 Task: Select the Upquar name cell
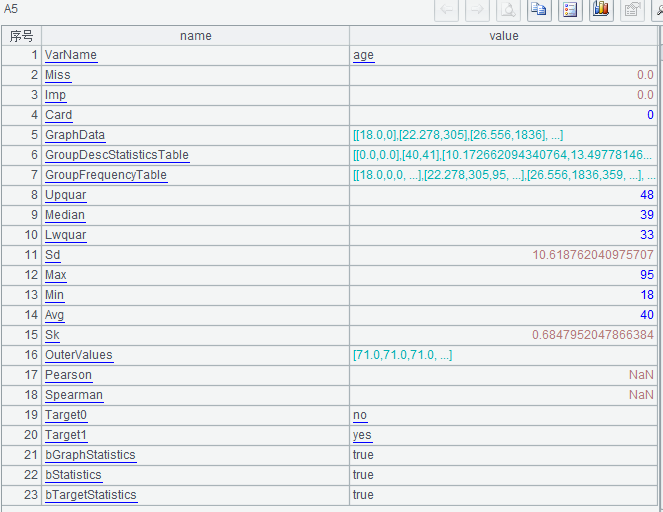coord(195,195)
